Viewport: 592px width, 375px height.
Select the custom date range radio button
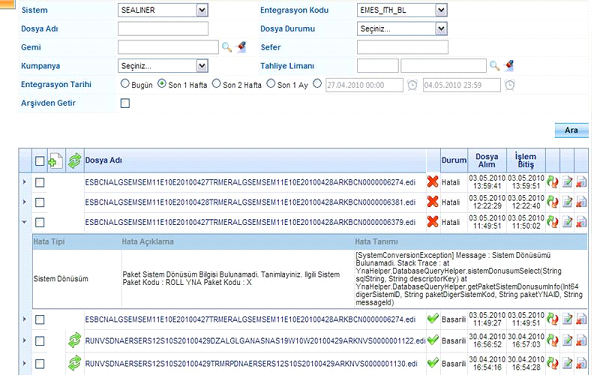317,84
